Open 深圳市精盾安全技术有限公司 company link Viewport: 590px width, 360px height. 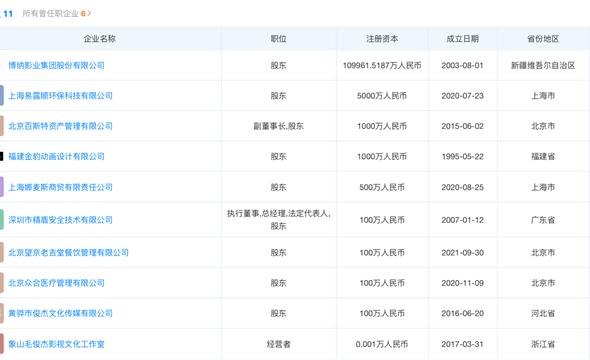(61, 220)
